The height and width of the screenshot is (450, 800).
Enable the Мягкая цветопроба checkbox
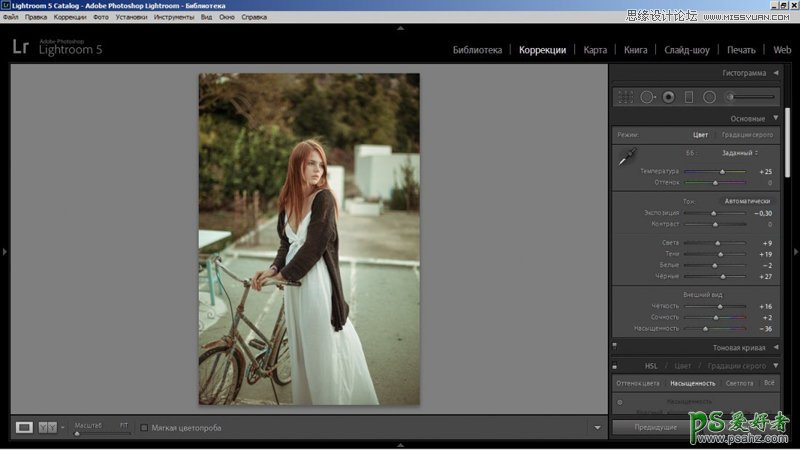pos(144,428)
